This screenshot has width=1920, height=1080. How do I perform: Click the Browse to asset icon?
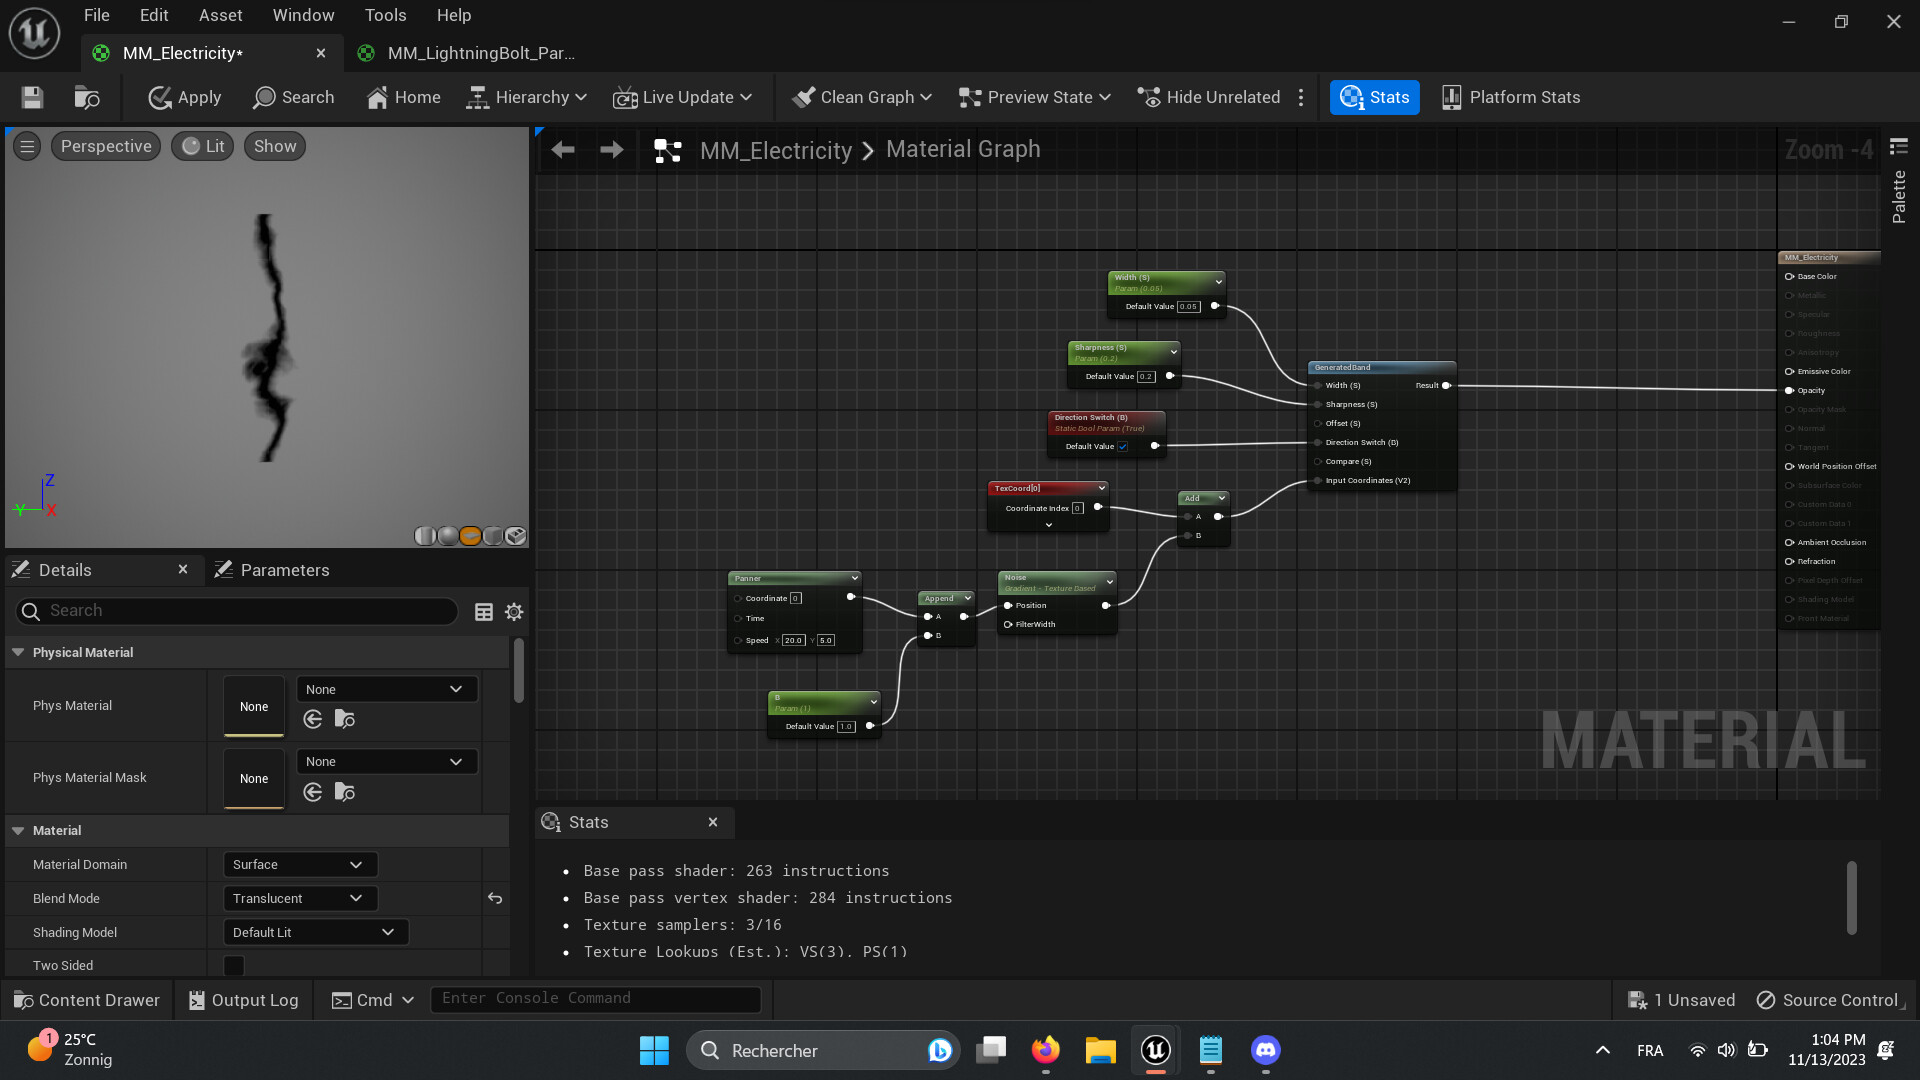pyautogui.click(x=87, y=97)
